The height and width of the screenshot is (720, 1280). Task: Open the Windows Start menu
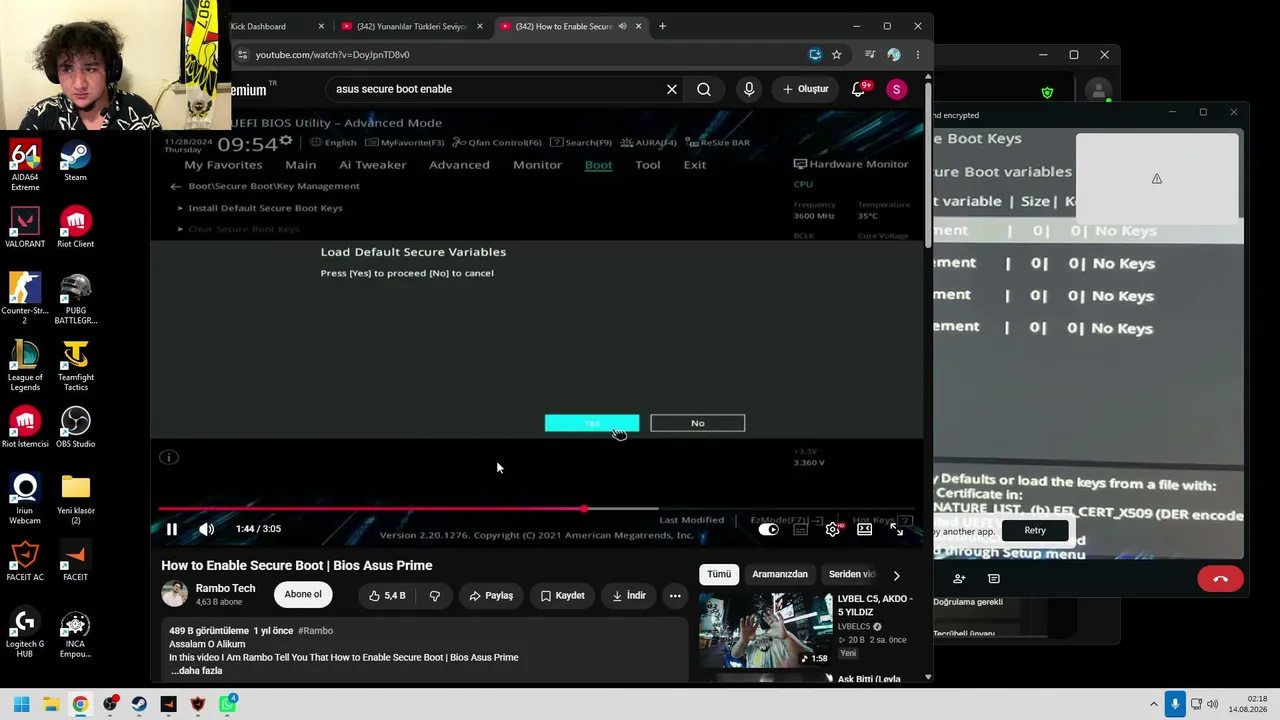tap(21, 704)
